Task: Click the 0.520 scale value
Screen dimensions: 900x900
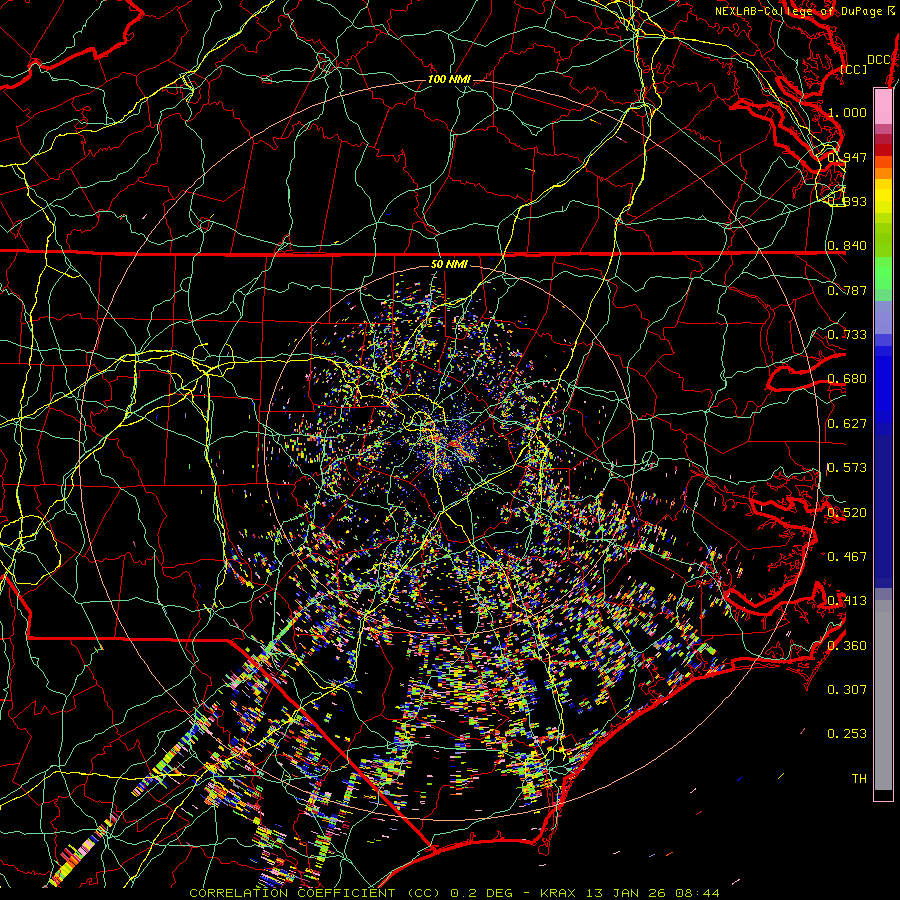Action: click(x=847, y=513)
